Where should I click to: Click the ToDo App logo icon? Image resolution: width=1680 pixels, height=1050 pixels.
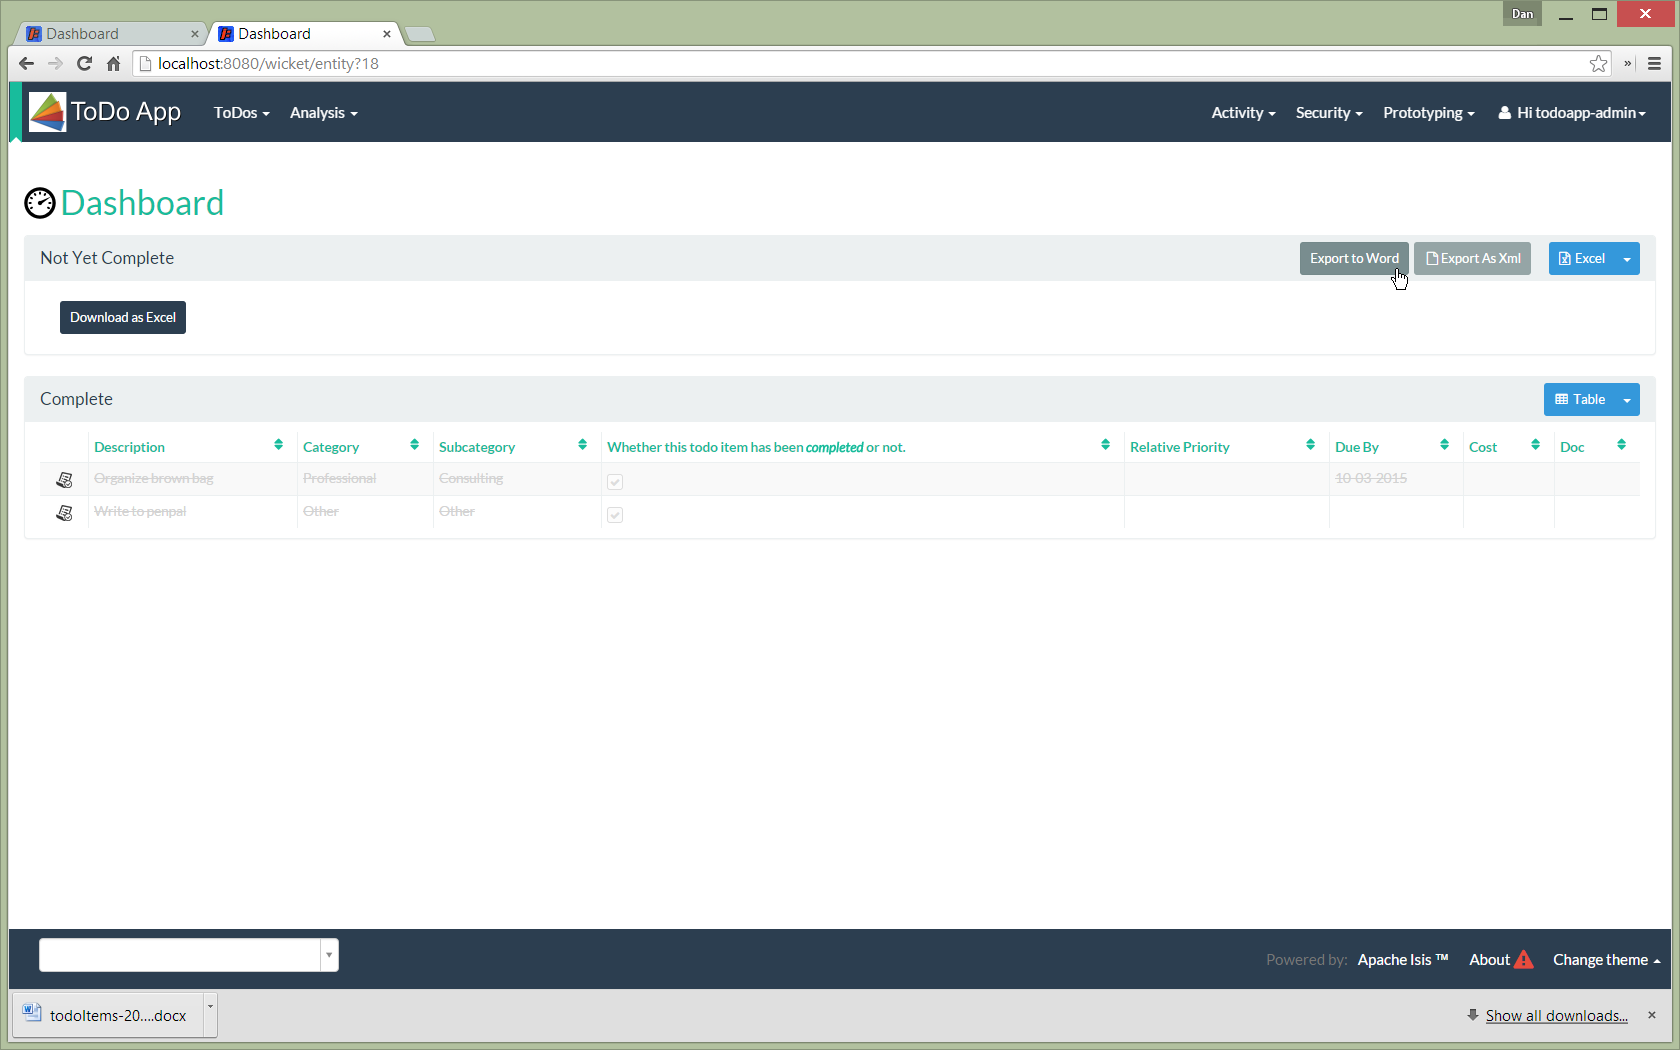click(47, 112)
